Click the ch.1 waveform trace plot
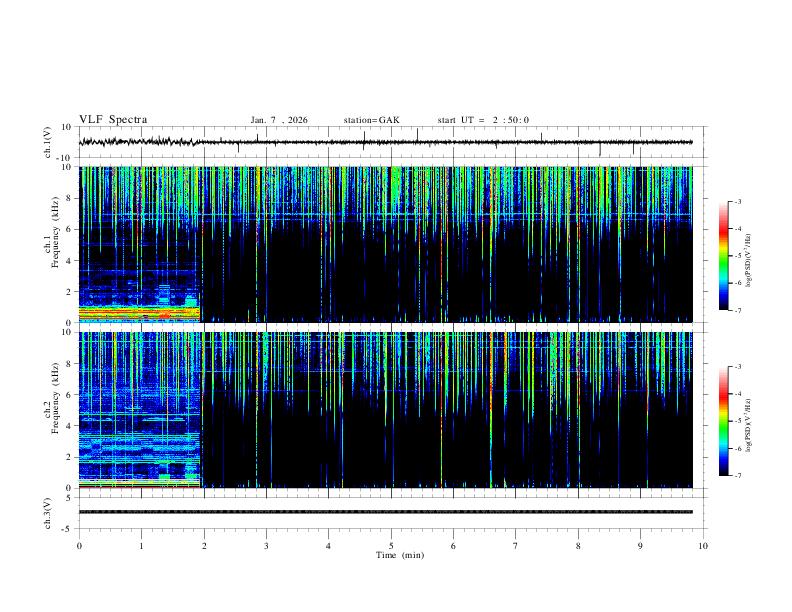 point(386,142)
